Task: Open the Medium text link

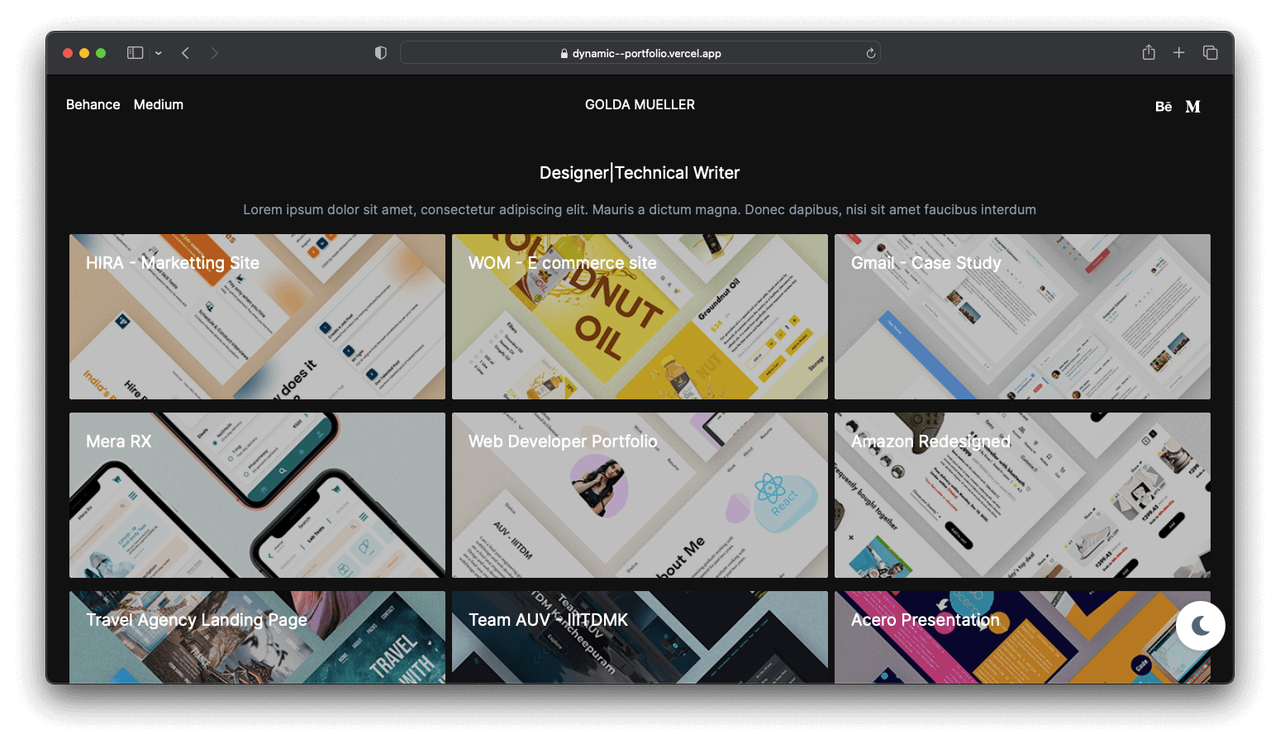Action: [x=158, y=104]
